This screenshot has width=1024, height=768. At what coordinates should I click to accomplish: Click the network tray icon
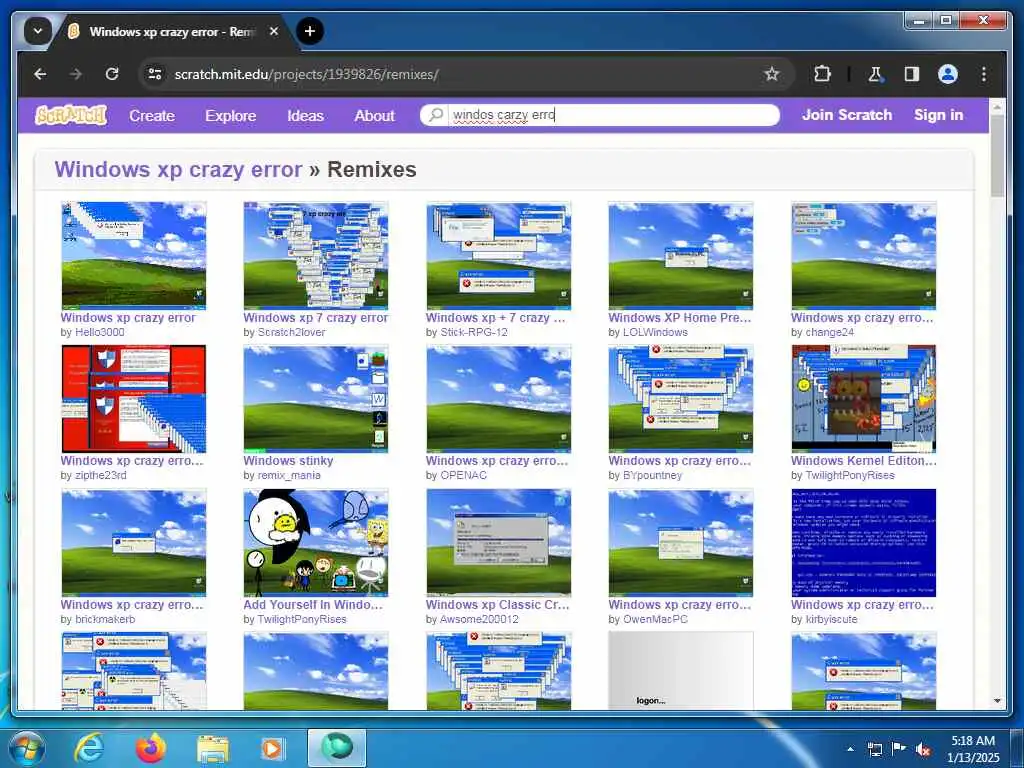coord(874,749)
